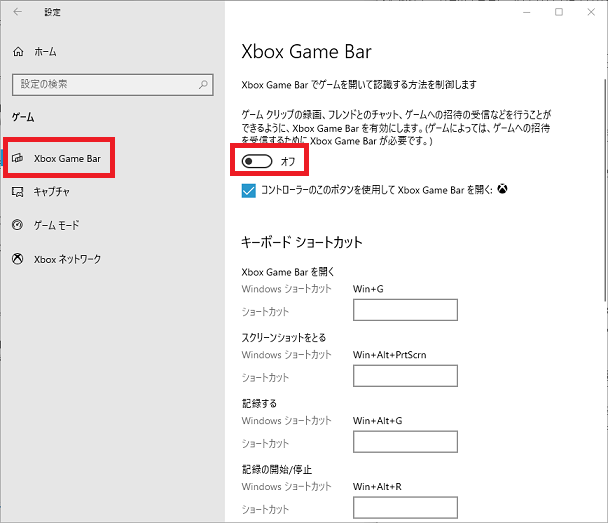Close the settings window
The width and height of the screenshot is (608, 523).
click(x=591, y=12)
